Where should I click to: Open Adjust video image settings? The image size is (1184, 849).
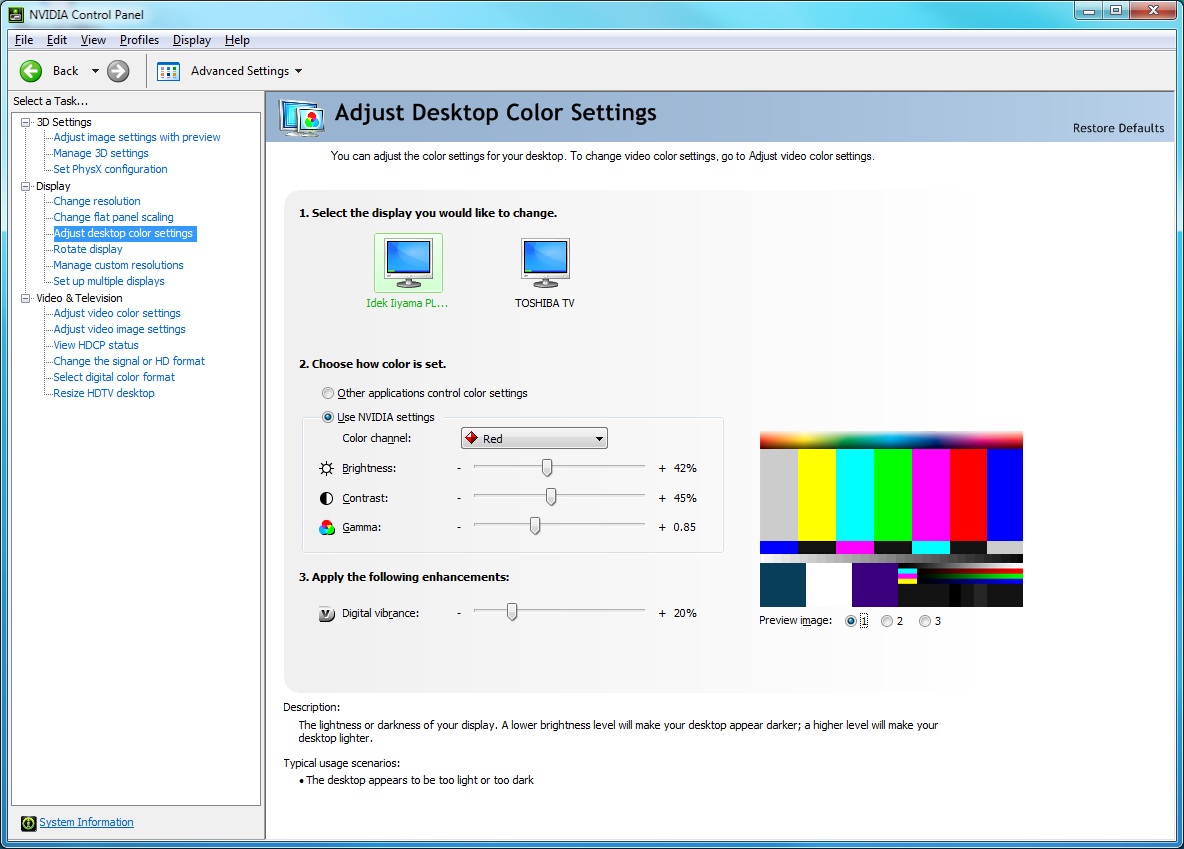(x=119, y=329)
